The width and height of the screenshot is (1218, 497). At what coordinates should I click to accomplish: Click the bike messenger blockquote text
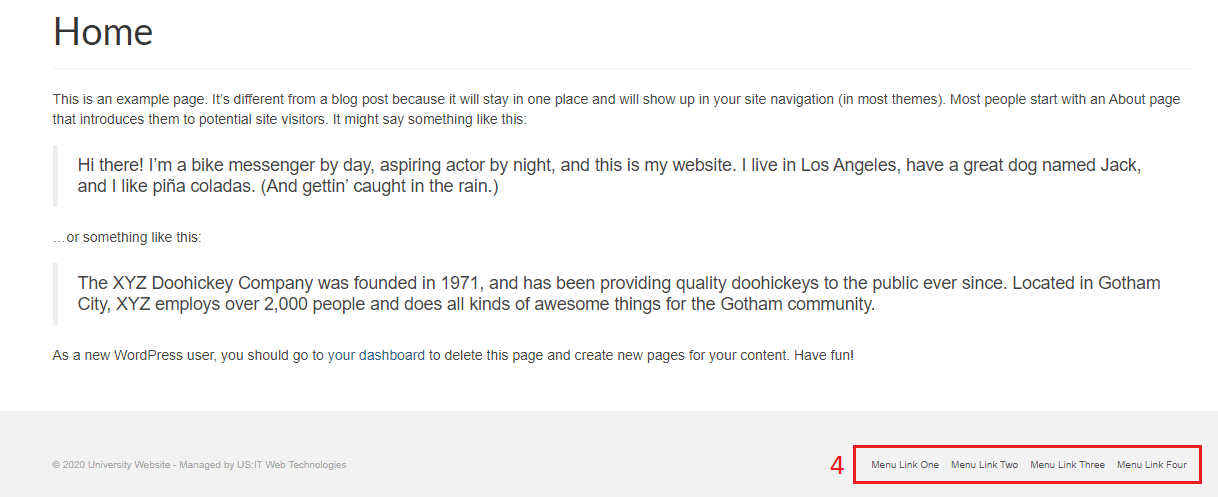click(610, 176)
